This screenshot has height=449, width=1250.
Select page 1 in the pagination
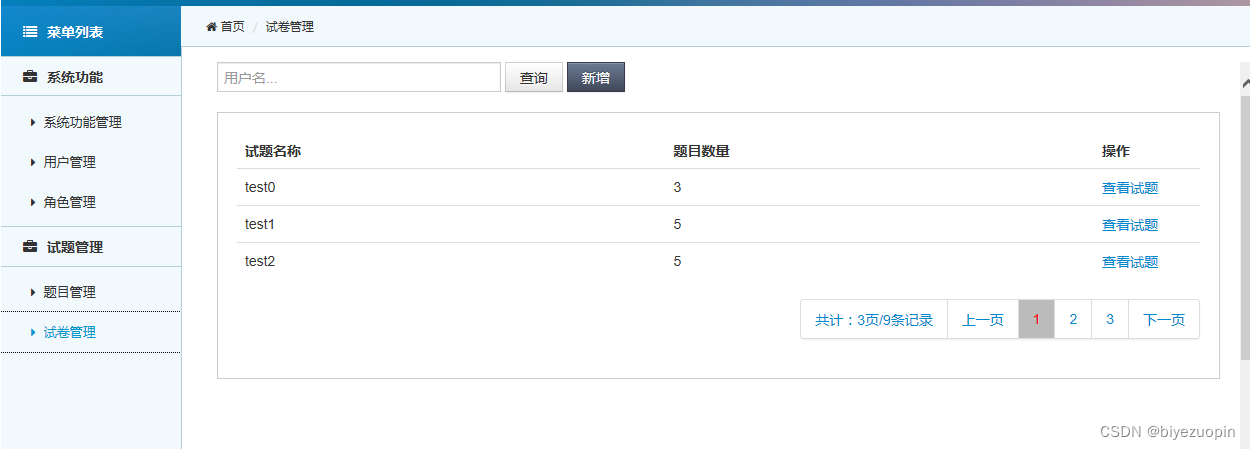[1036, 320]
